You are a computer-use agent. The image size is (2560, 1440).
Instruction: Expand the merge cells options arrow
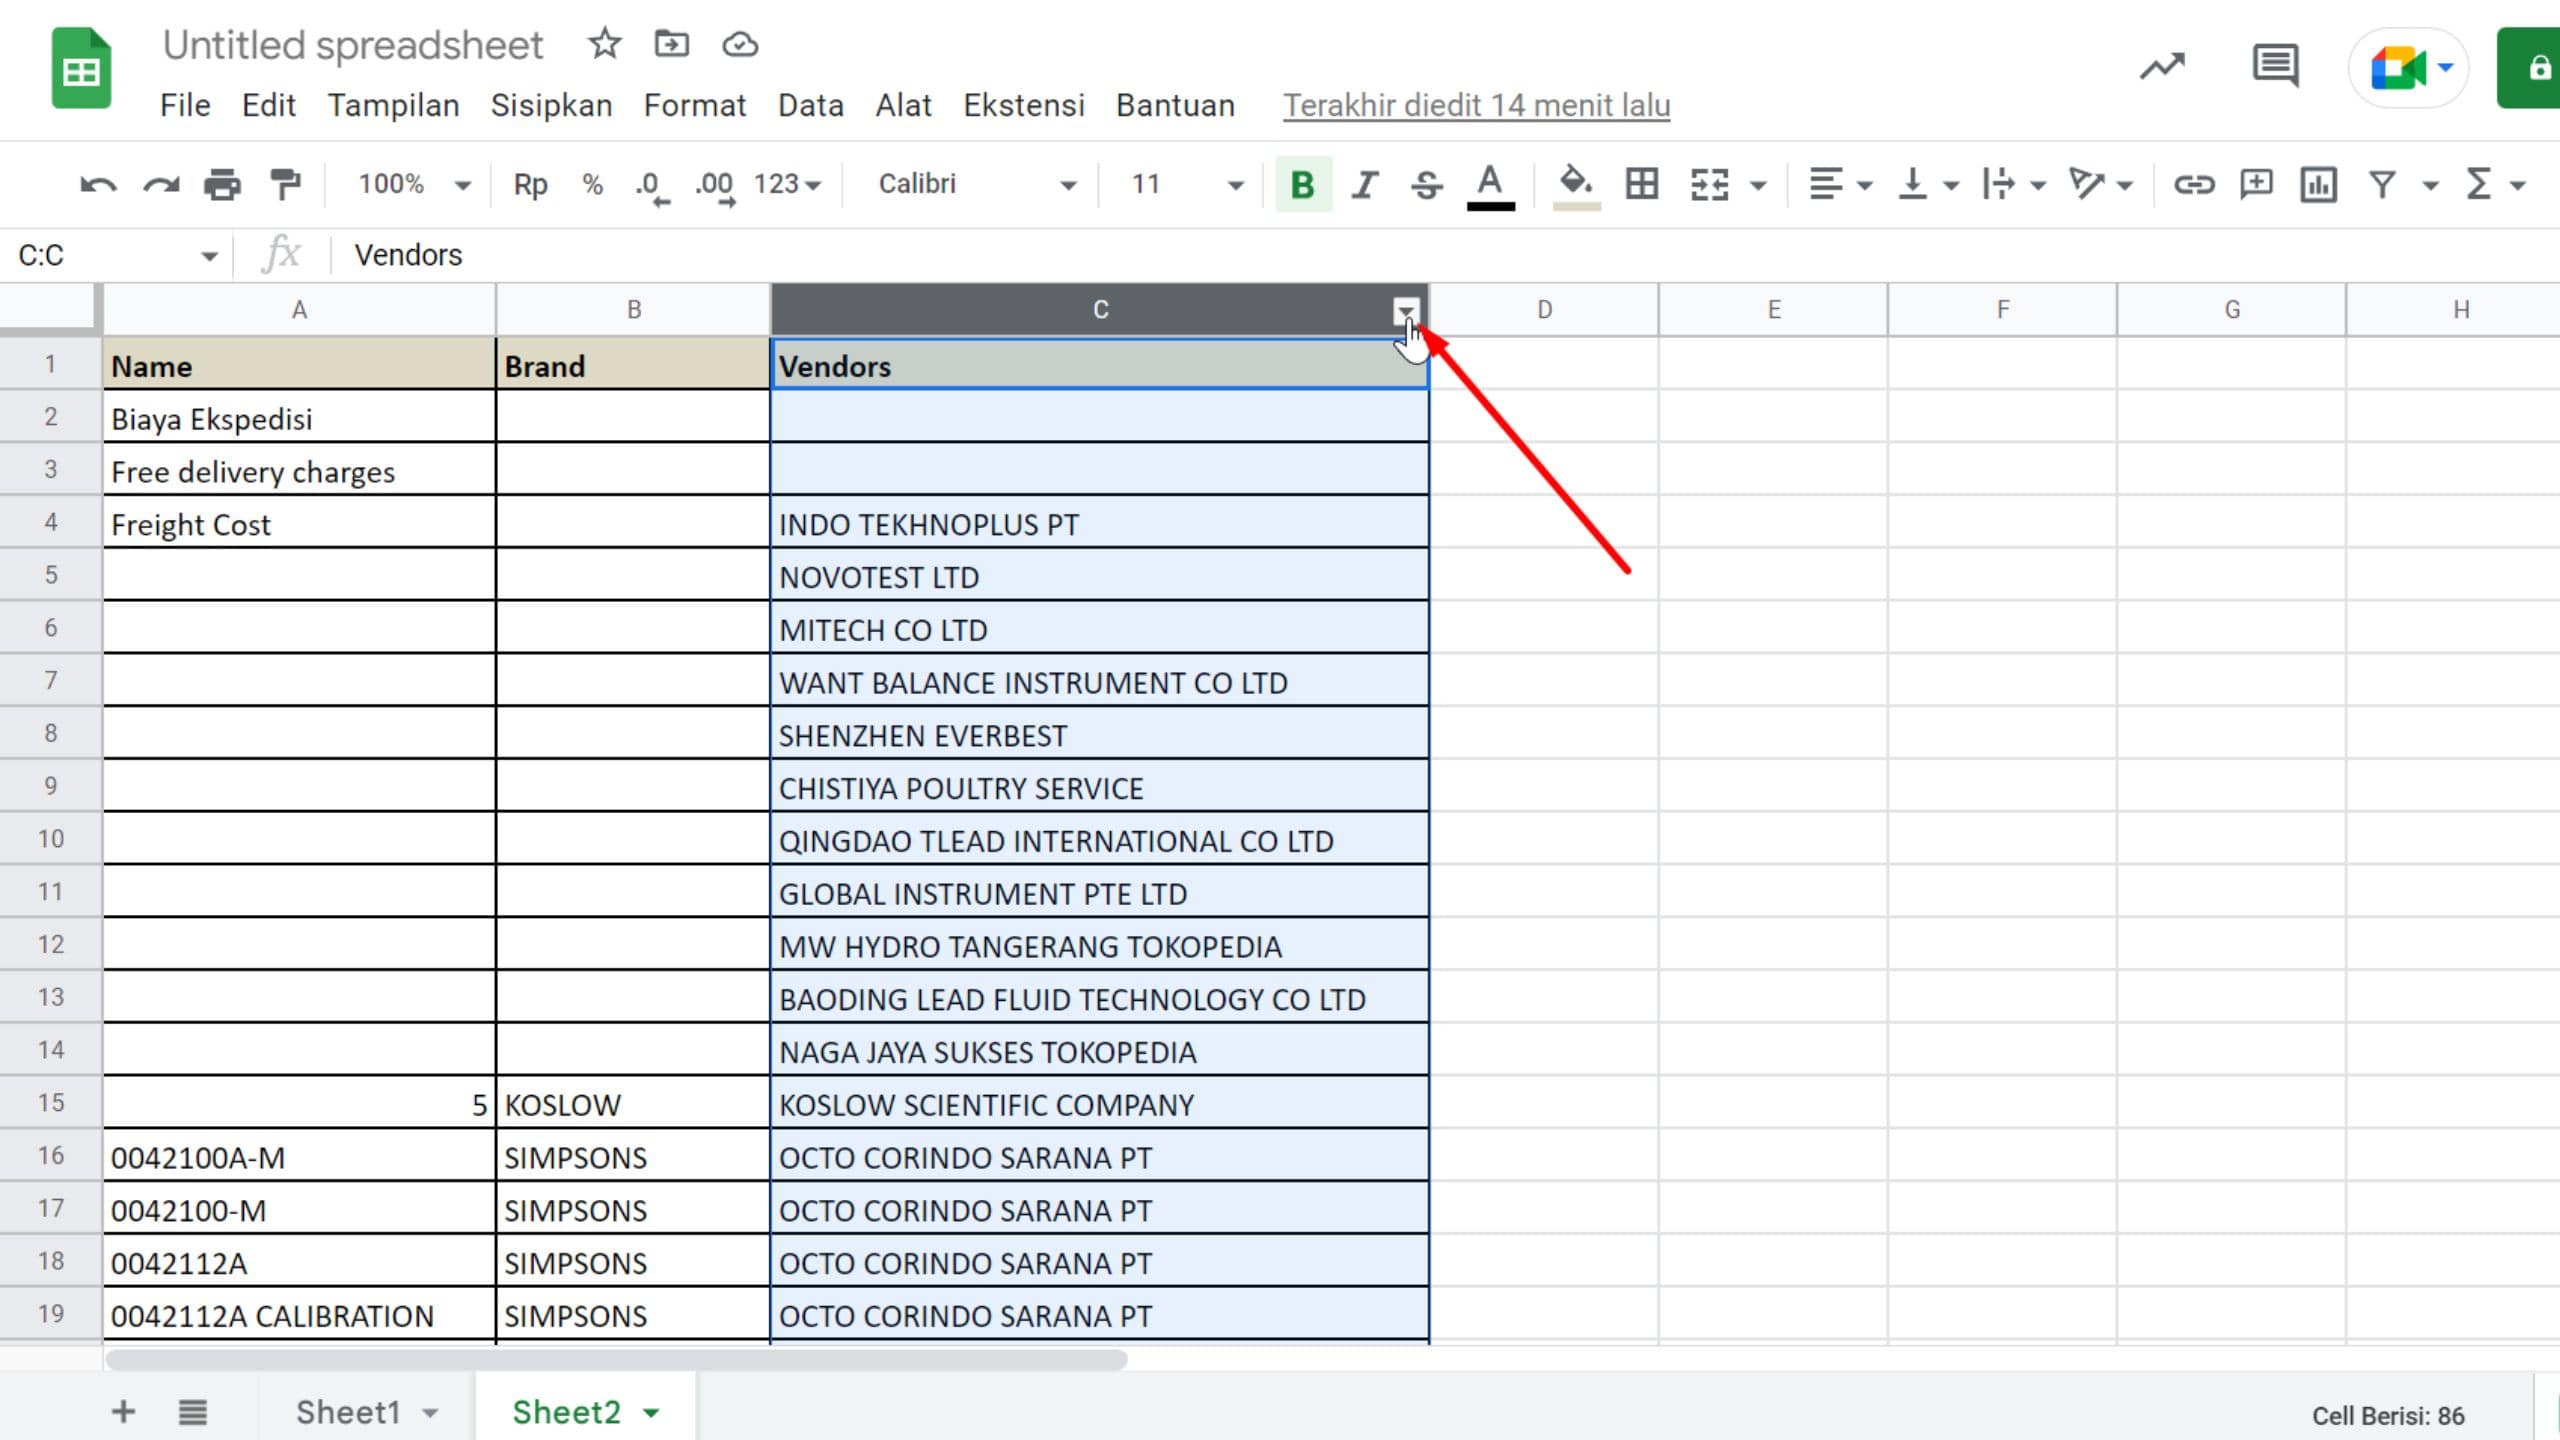pyautogui.click(x=1759, y=186)
